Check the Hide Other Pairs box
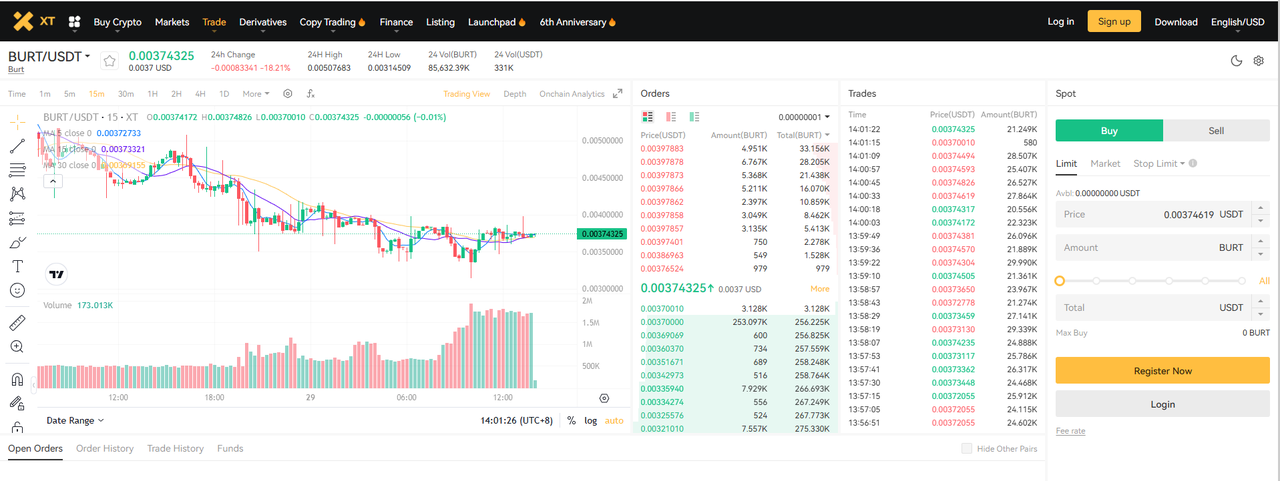The image size is (1280, 481). click(966, 449)
